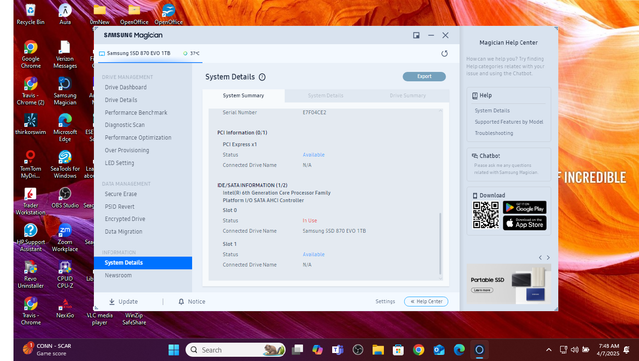
Task: Open Recycle Bin desktop icon
Action: pos(31,14)
